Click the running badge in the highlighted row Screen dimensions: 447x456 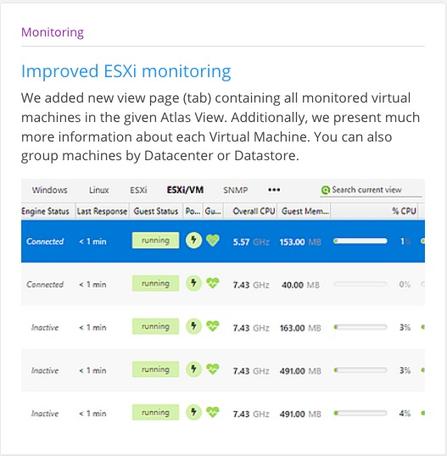[155, 240]
